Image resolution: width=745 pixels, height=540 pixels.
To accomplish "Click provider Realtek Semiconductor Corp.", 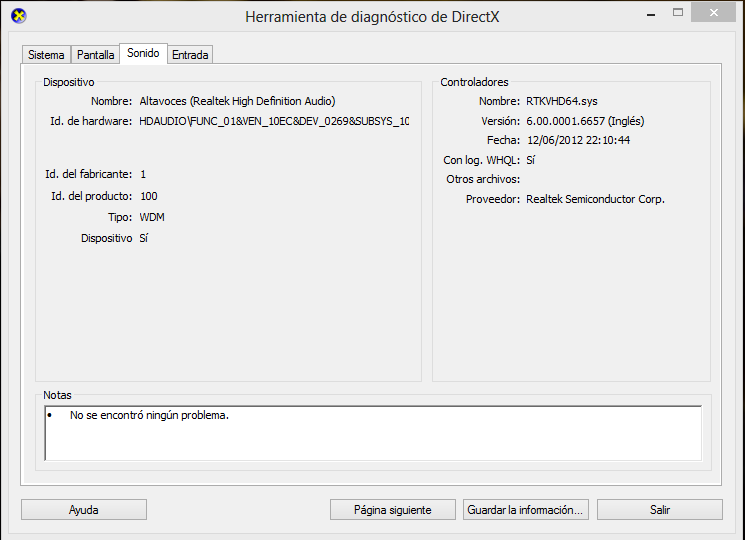I will 595,199.
